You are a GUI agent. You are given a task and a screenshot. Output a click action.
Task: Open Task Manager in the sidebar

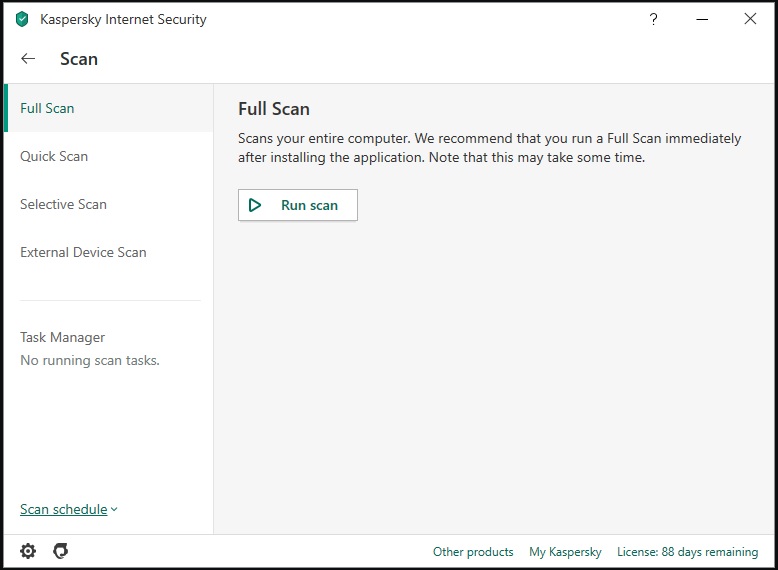tap(63, 337)
